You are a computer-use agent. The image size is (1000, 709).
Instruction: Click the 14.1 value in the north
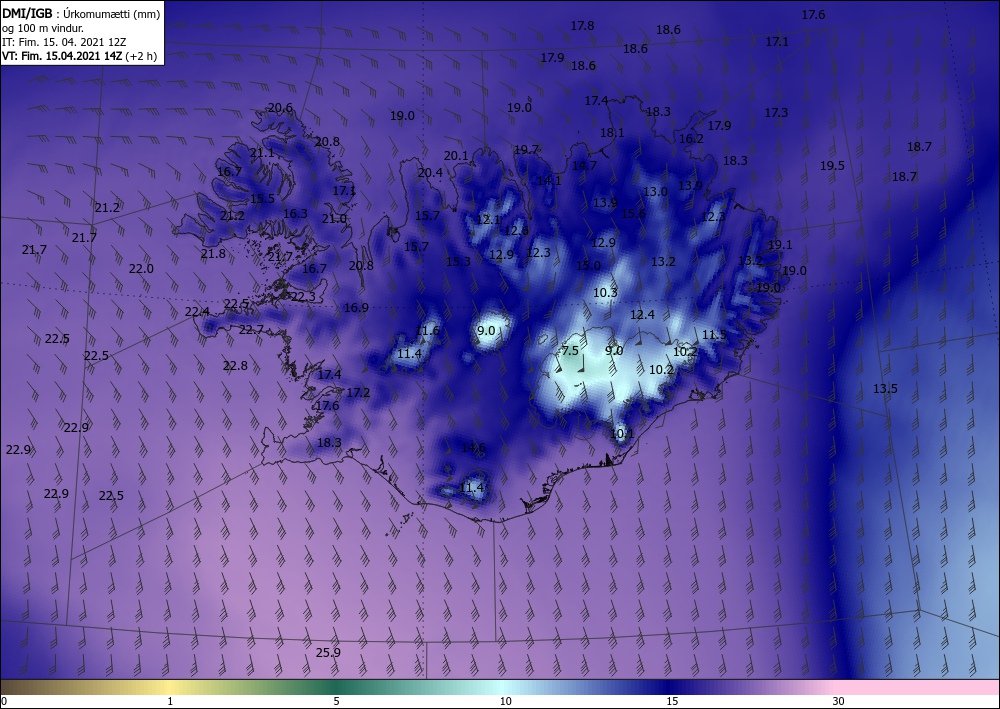click(x=549, y=180)
